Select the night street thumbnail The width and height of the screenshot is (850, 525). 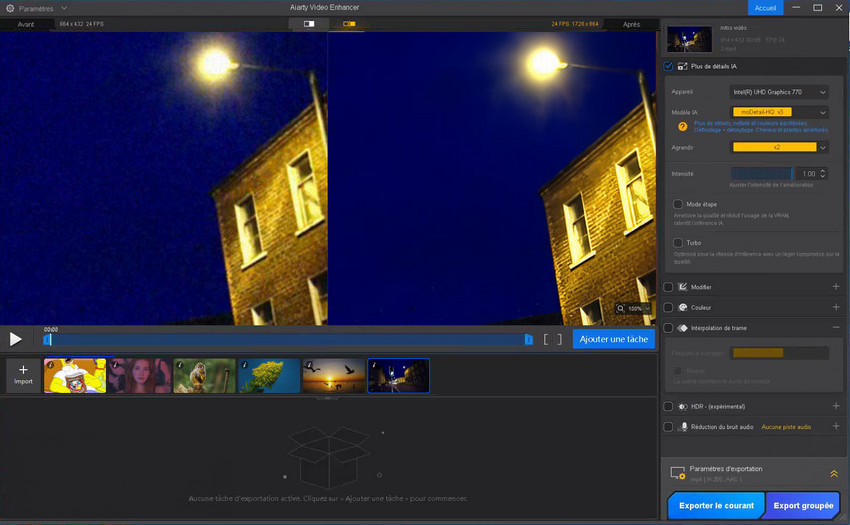[398, 375]
